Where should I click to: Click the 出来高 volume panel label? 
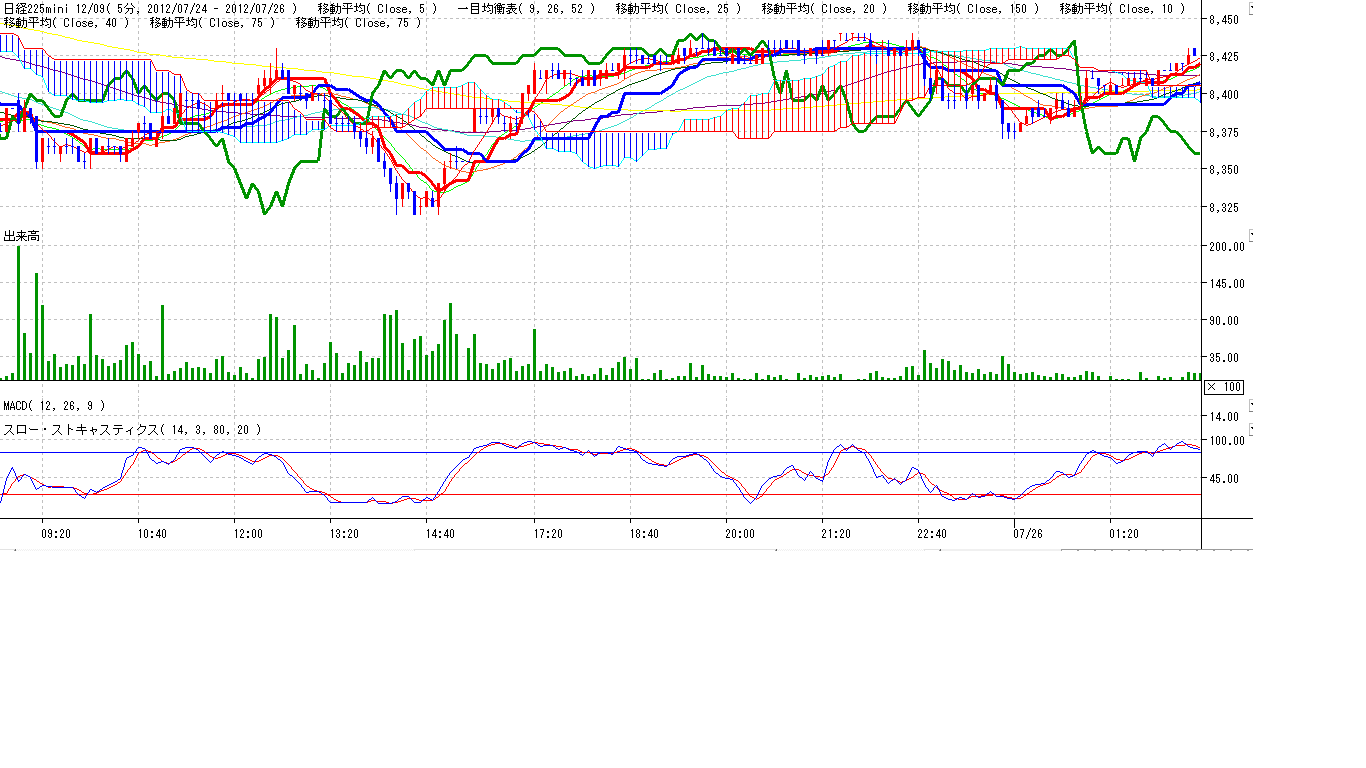point(21,236)
